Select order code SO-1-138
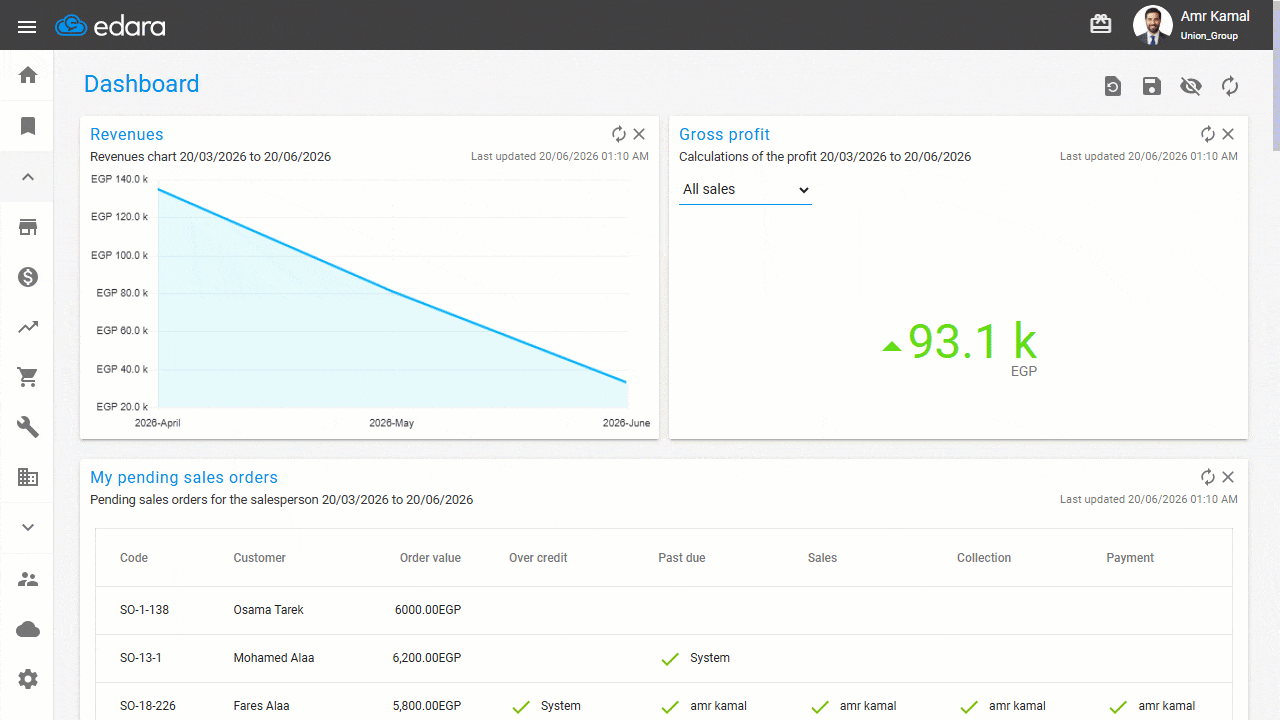This screenshot has width=1280, height=720. click(144, 610)
